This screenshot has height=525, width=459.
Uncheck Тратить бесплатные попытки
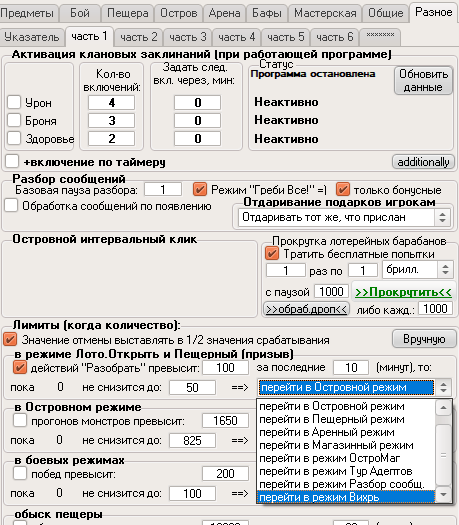272,253
